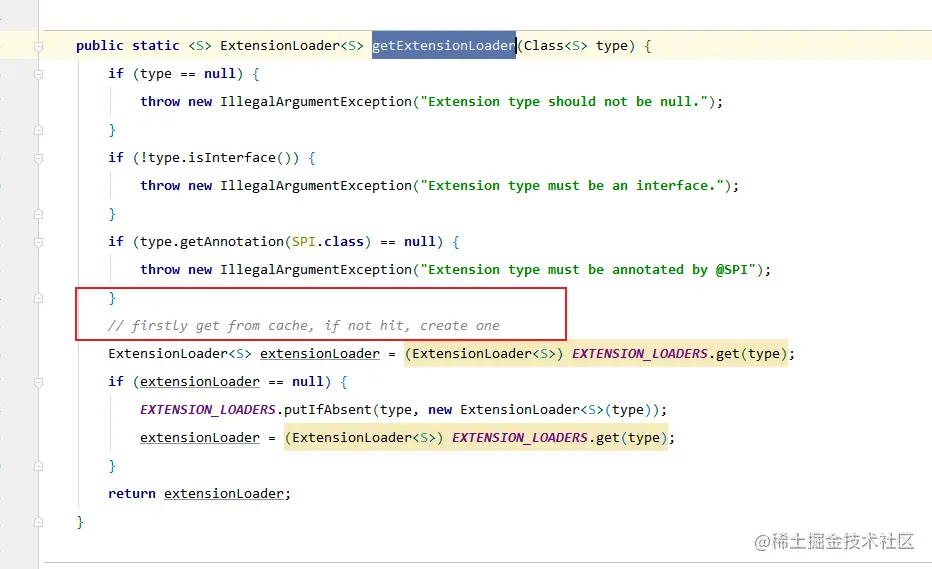Click 'getAnnotation' method call

[x=232, y=241]
